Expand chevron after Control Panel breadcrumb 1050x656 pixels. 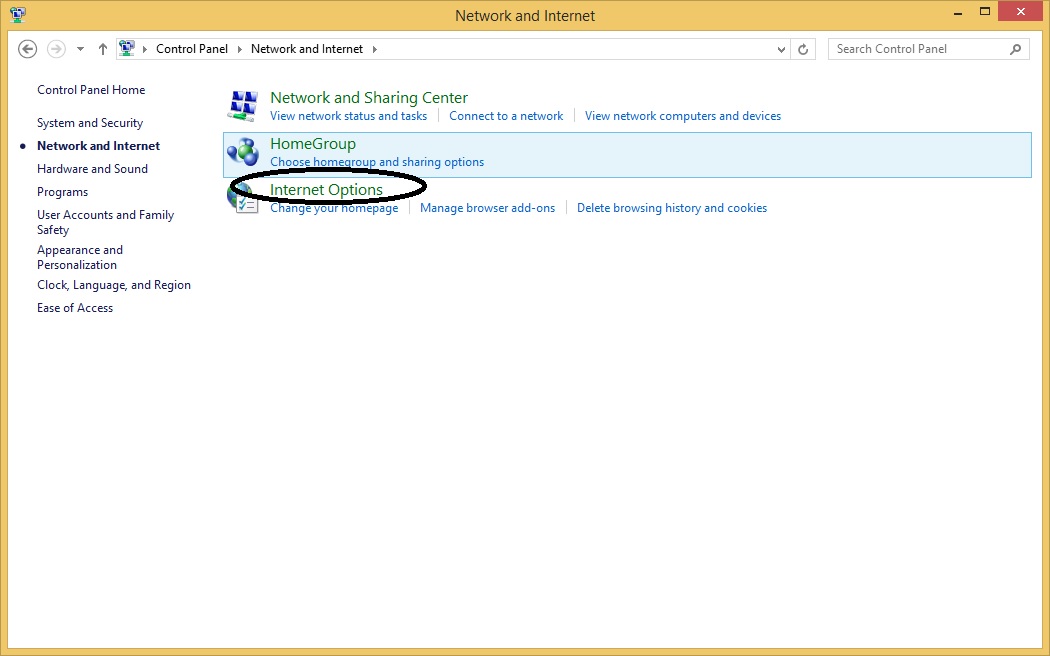[240, 49]
